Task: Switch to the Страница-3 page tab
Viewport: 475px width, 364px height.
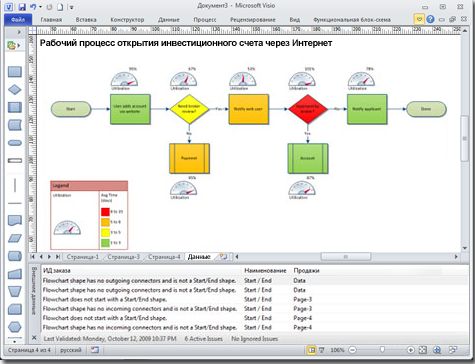Action: pos(124,257)
